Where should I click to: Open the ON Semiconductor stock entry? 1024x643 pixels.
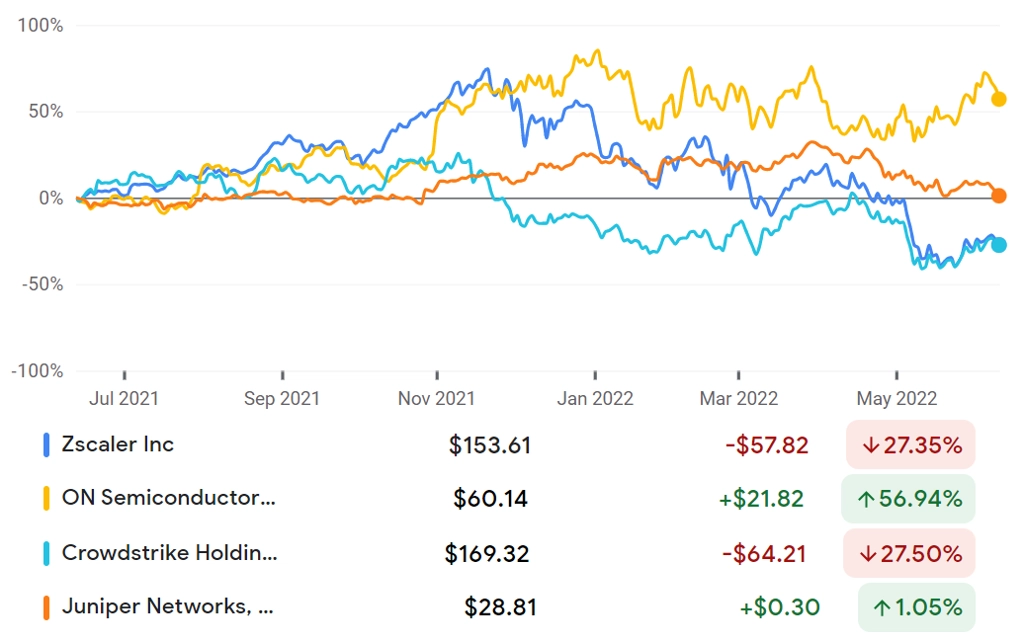click(x=168, y=498)
